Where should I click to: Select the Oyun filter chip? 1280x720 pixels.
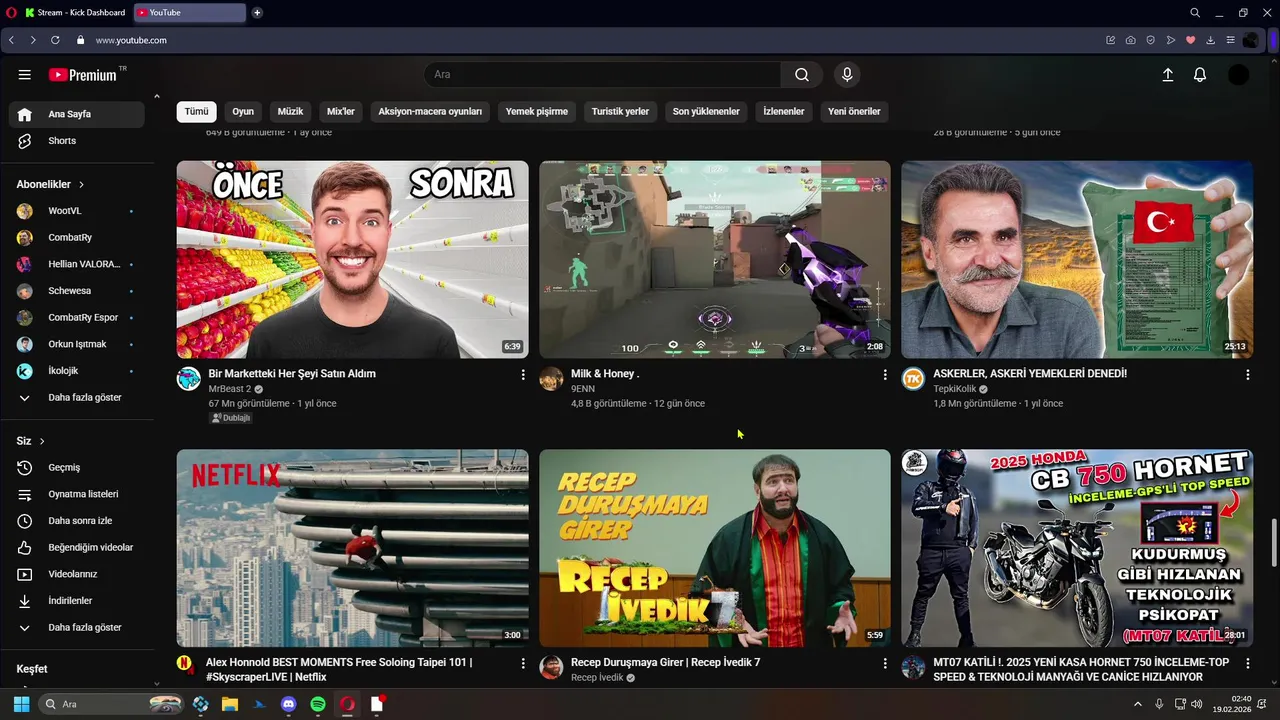click(x=243, y=111)
